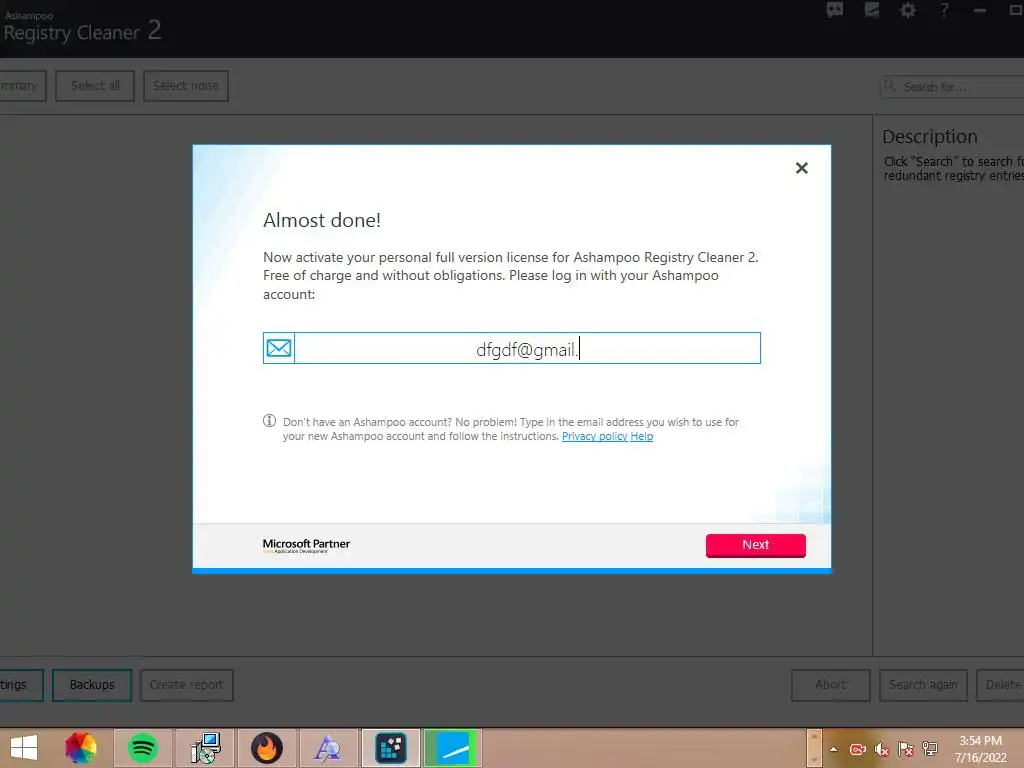The image size is (1024, 768).
Task: Click Search again button
Action: [923, 685]
